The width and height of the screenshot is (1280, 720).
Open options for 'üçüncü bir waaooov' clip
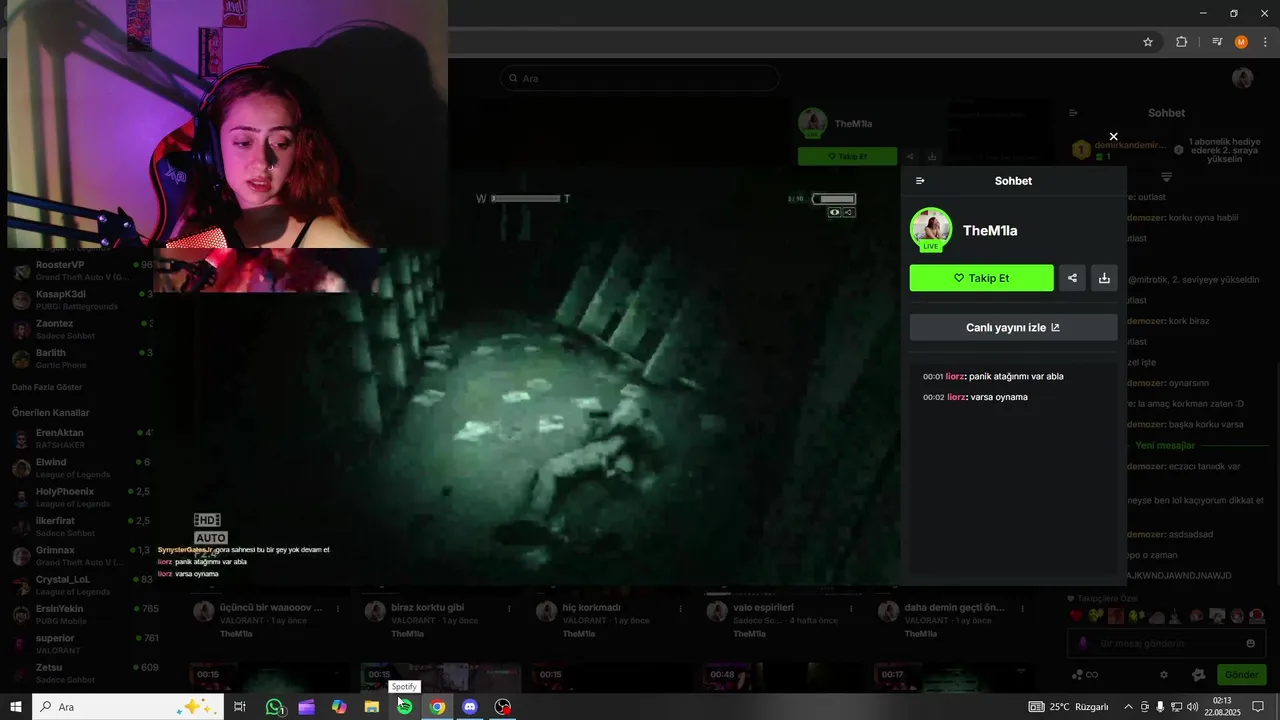click(338, 608)
